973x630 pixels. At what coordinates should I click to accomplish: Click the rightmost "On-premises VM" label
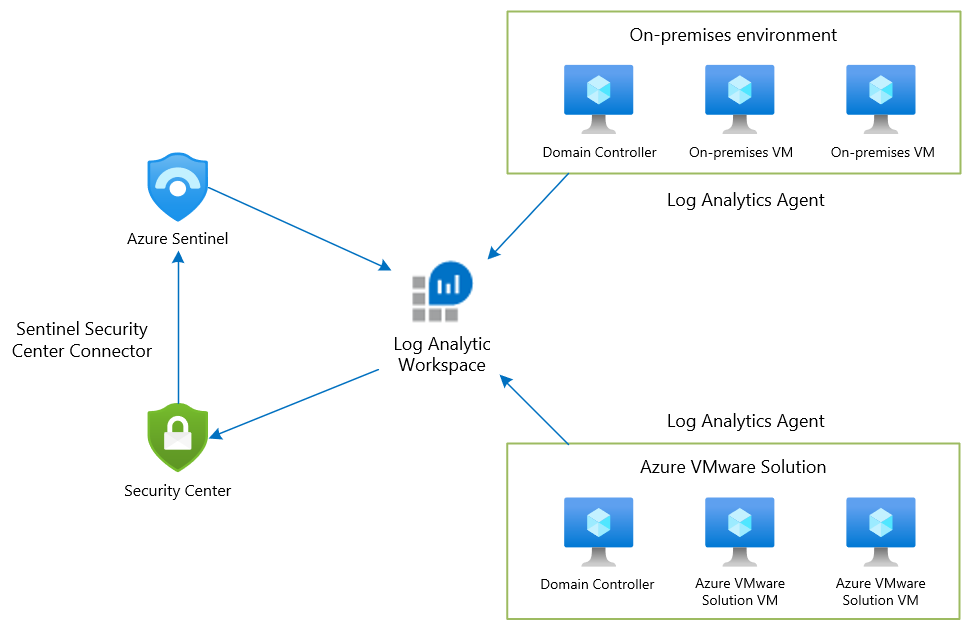coord(882,152)
